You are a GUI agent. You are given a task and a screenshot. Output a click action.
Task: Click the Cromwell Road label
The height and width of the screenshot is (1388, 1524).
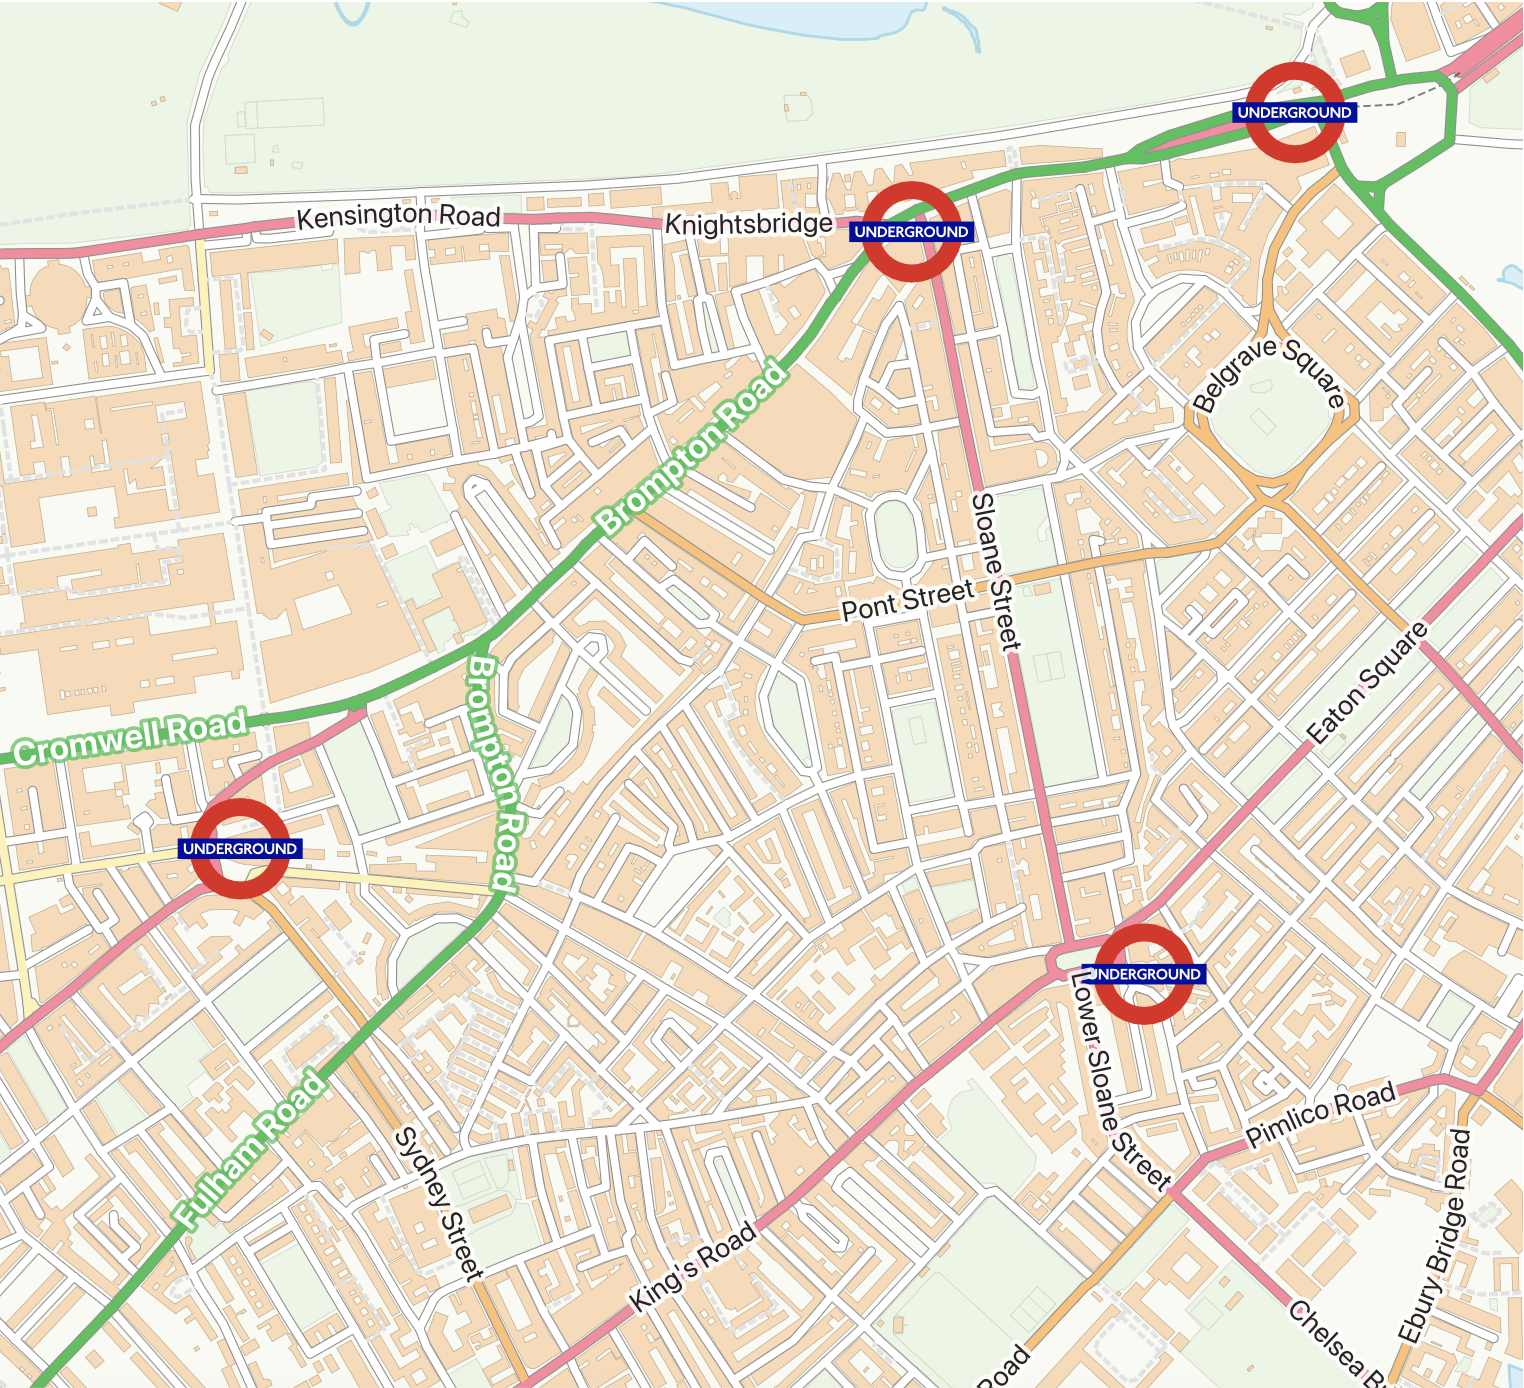tap(130, 739)
